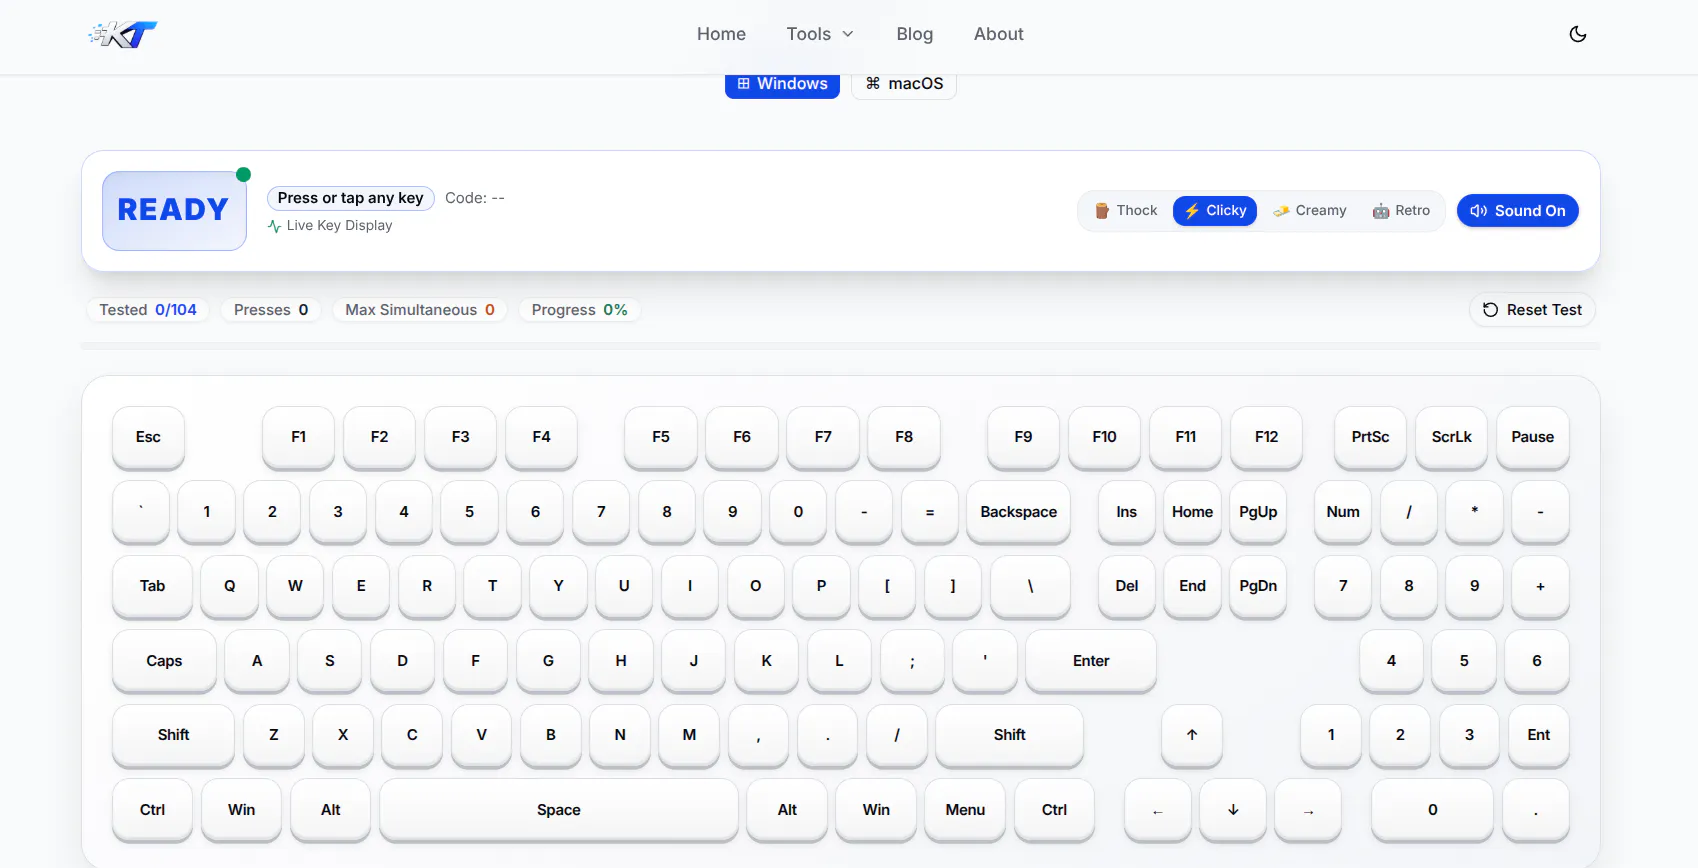Select the Thock sound profile
This screenshot has width=1698, height=868.
pyautogui.click(x=1126, y=211)
